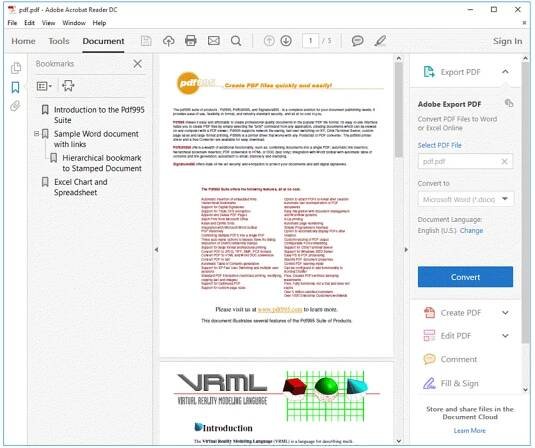Click the Comment label in tools pane
Image resolution: width=535 pixels, height=448 pixels.
[459, 359]
